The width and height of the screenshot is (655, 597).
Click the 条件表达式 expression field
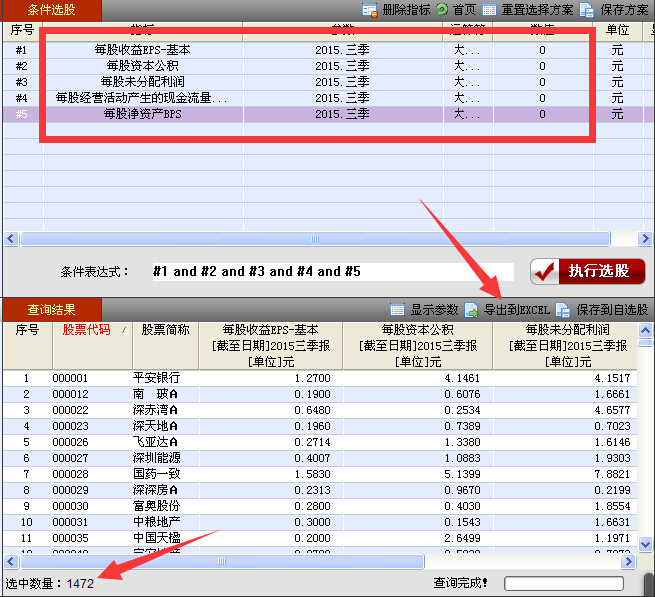click(x=330, y=271)
